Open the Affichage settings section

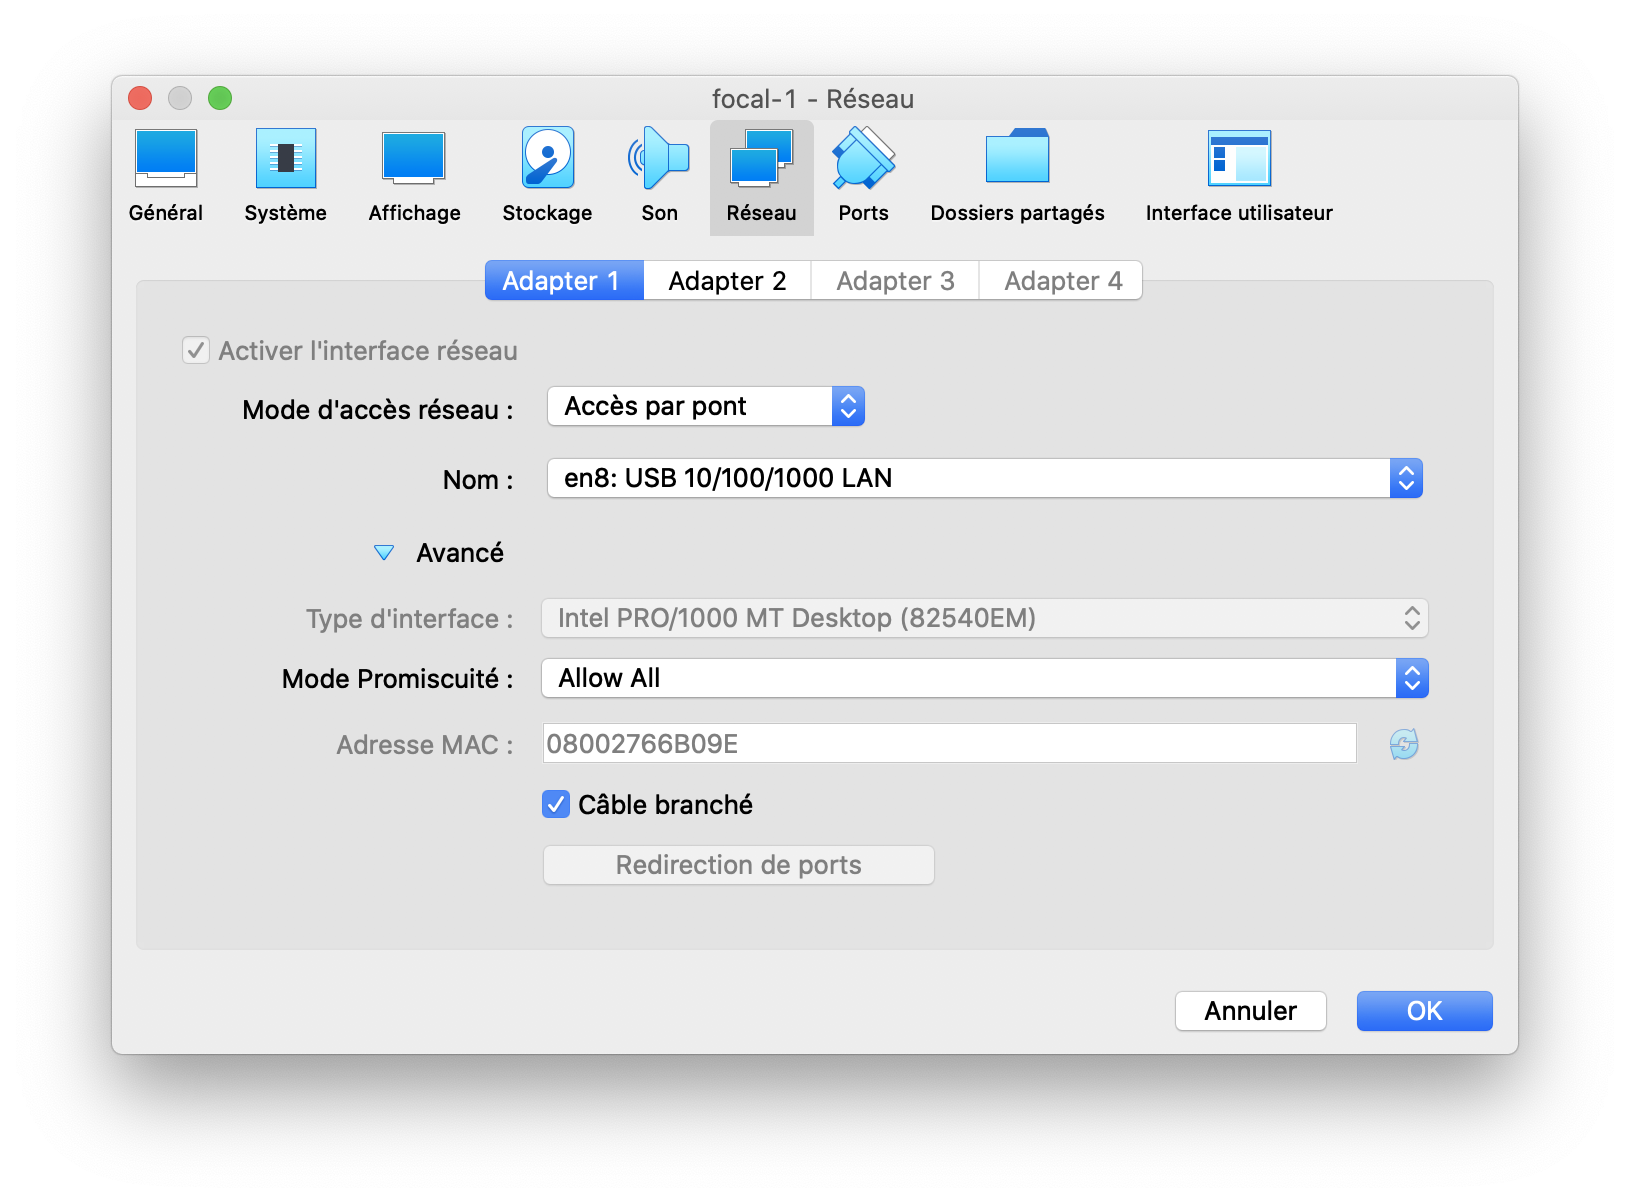414,177
